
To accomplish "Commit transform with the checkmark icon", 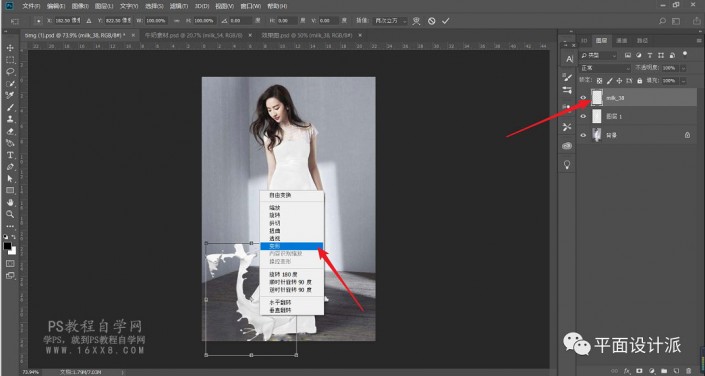I will pos(446,21).
